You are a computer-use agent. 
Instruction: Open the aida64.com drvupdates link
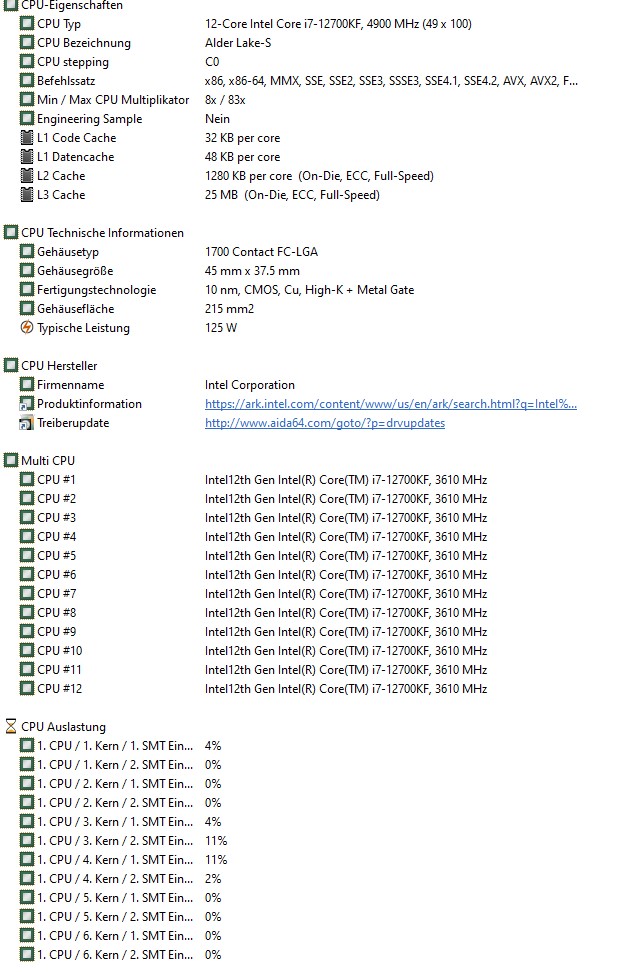[325, 423]
